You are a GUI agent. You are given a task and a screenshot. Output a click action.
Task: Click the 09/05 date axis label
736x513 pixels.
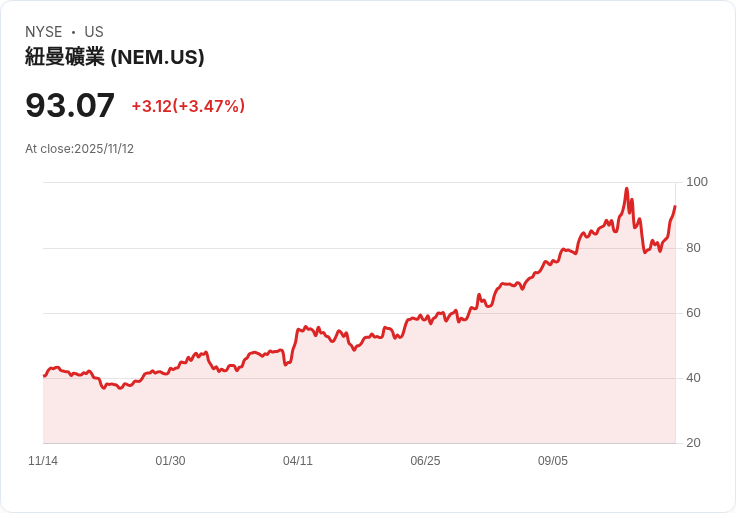[552, 461]
